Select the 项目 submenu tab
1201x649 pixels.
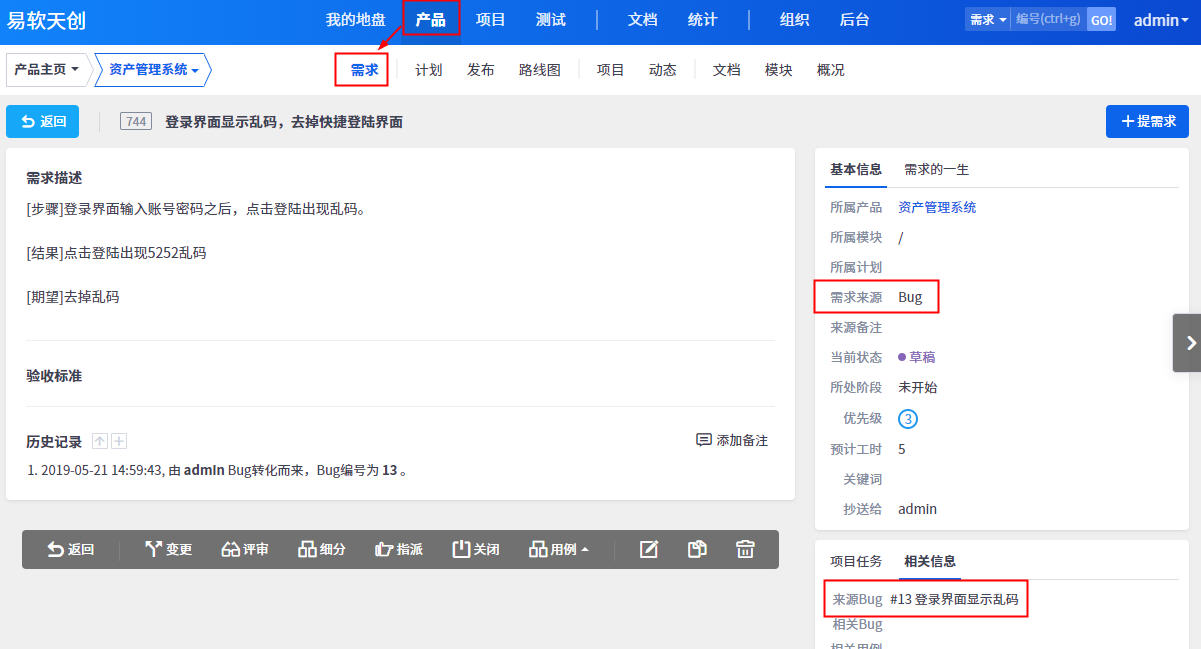[610, 69]
